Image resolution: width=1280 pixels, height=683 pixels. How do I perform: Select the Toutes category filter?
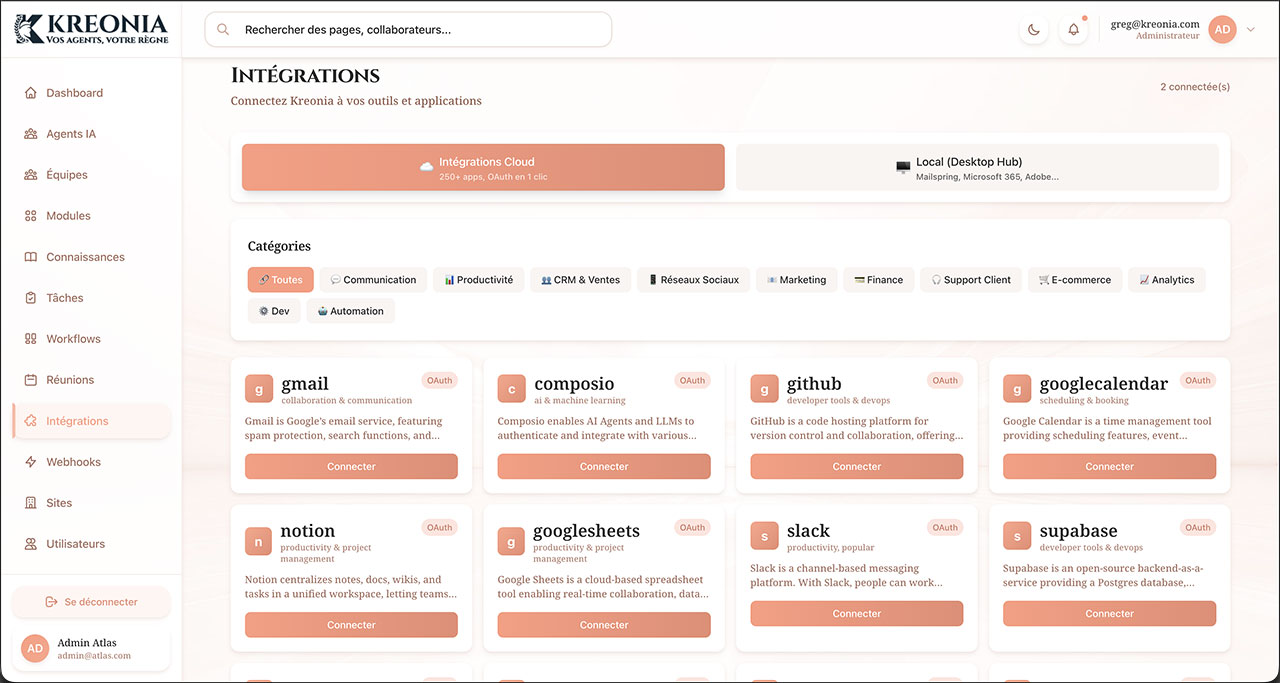pyautogui.click(x=280, y=279)
